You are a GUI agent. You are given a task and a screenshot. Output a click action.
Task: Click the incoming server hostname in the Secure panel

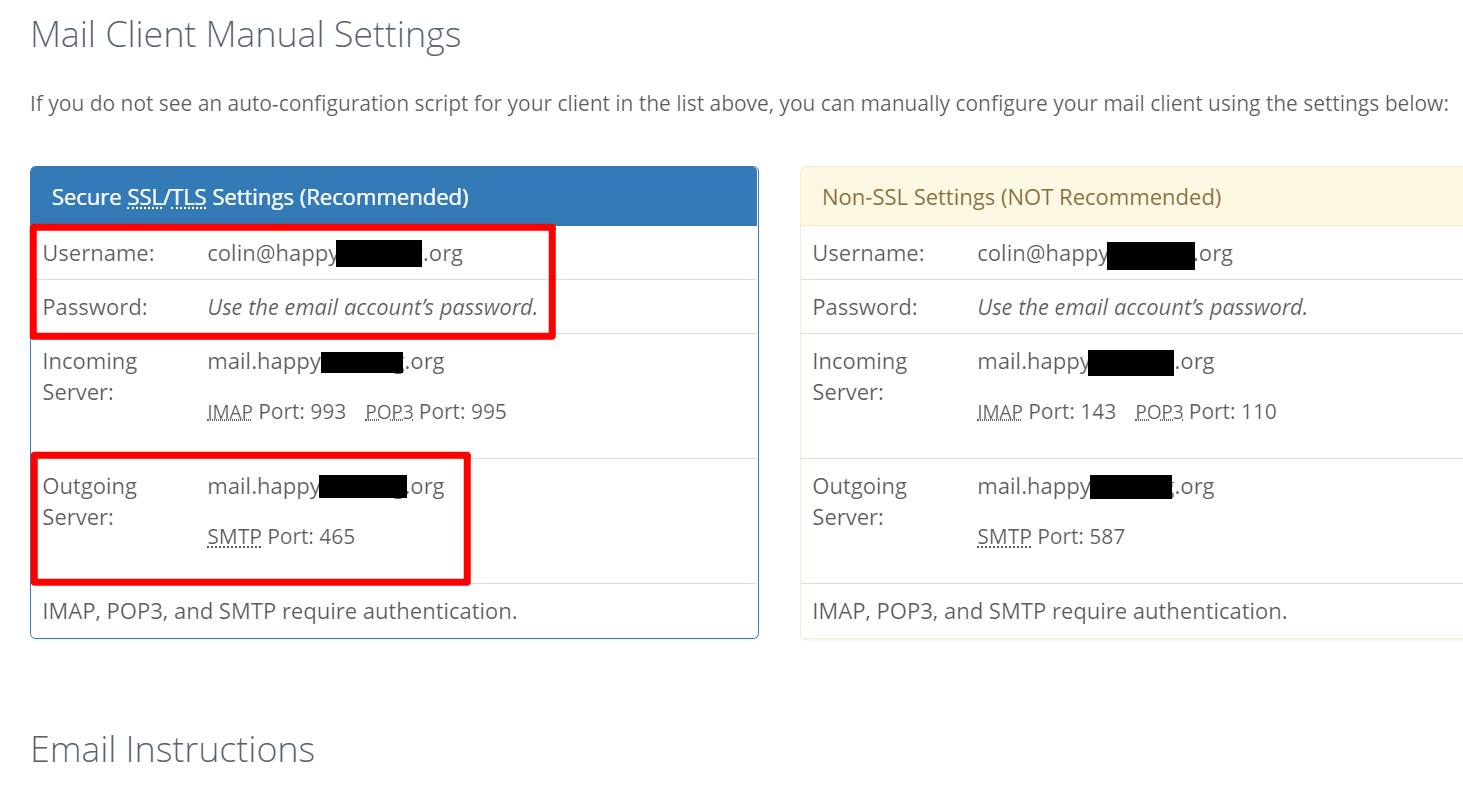coord(325,362)
